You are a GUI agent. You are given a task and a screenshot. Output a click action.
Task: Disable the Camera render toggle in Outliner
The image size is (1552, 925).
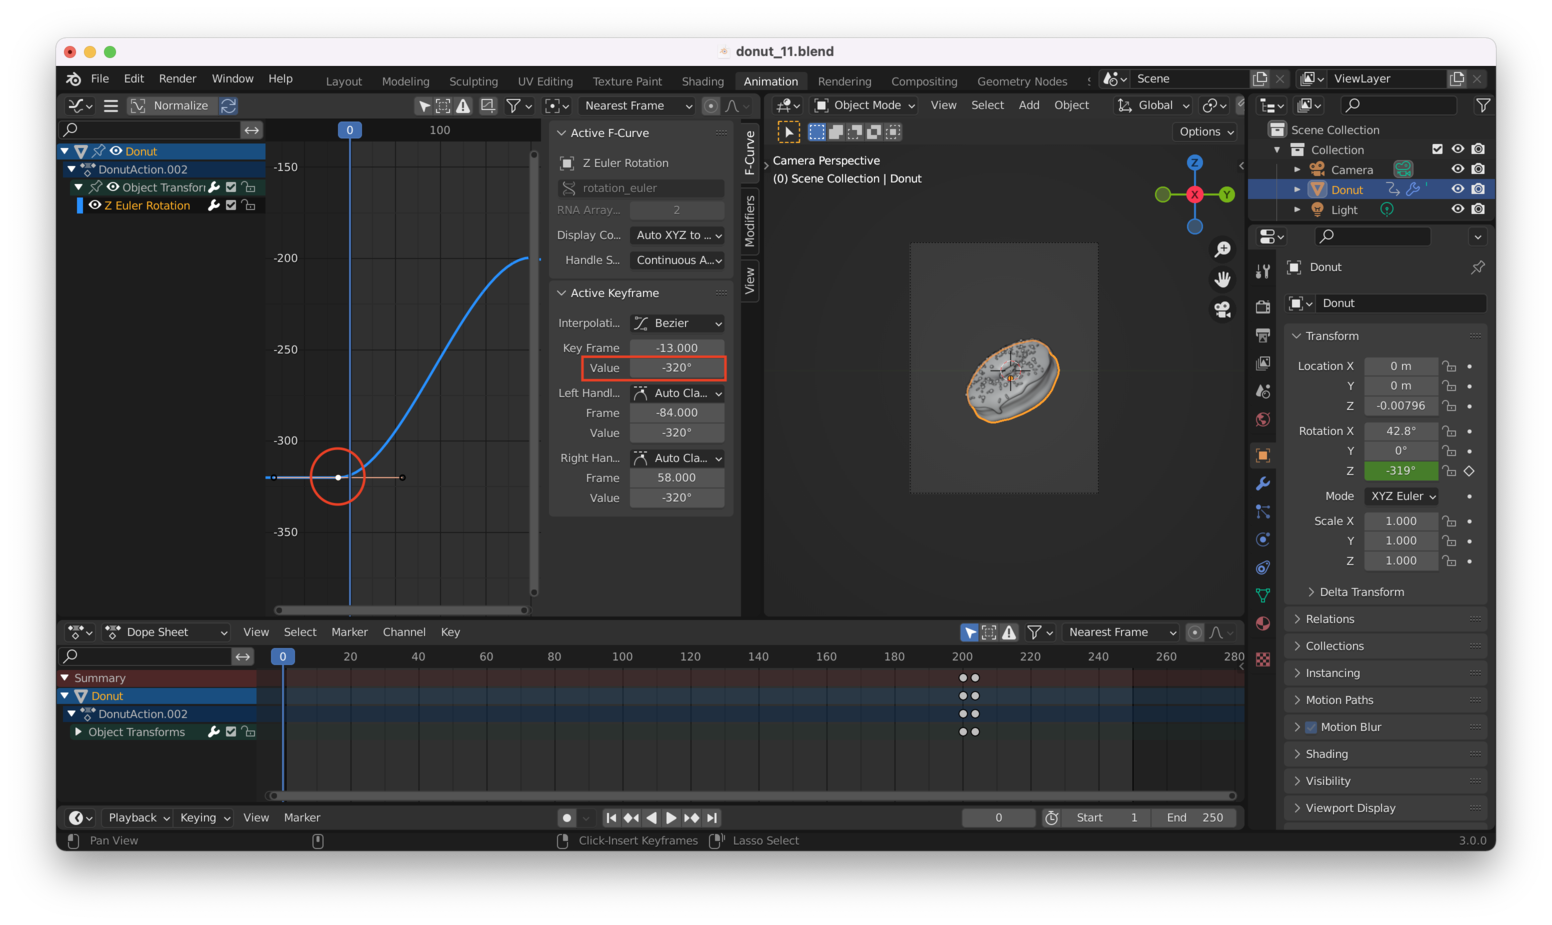pyautogui.click(x=1478, y=169)
